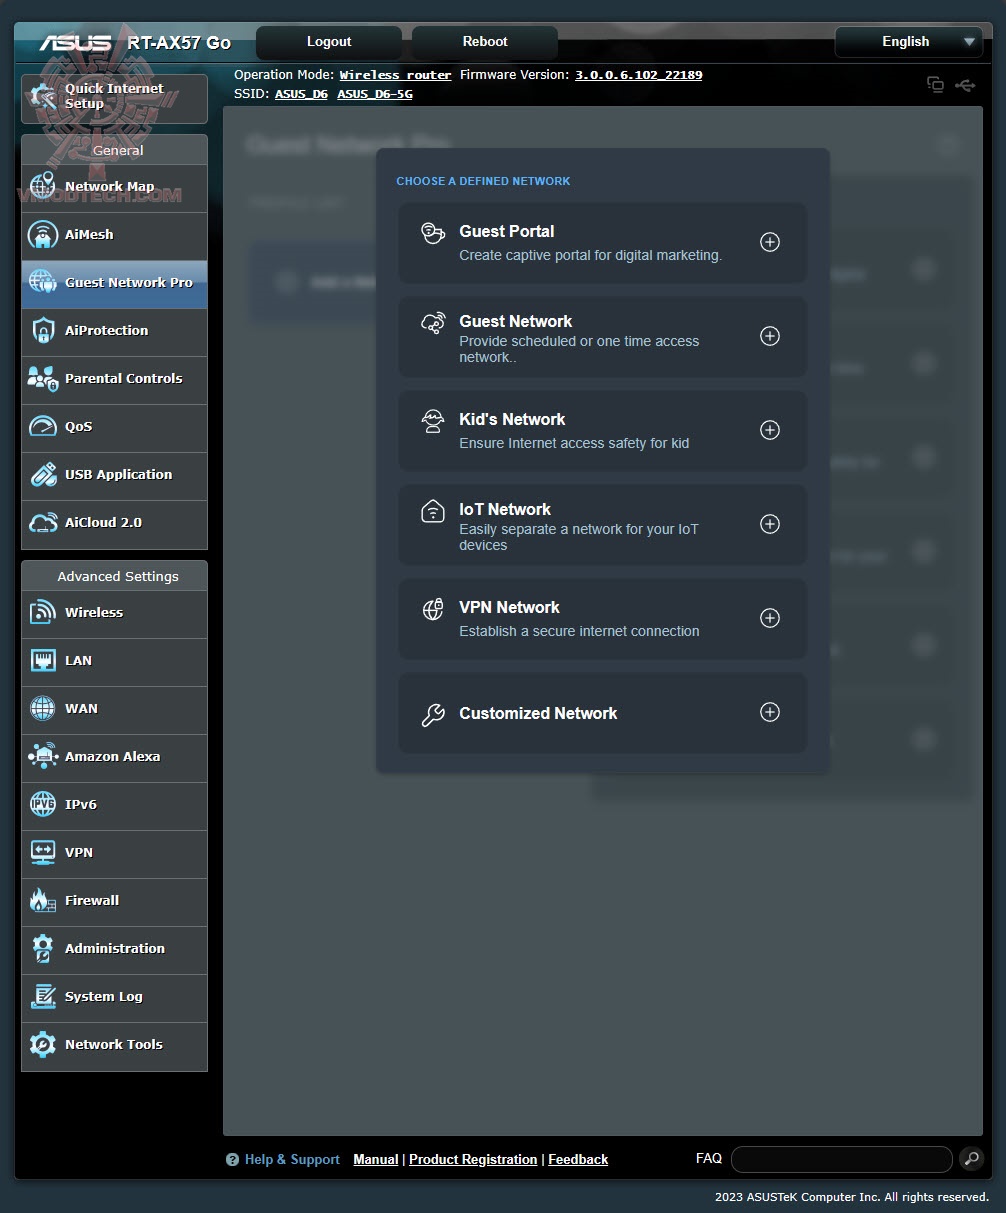Click VPN Network plus icon
The width and height of the screenshot is (1006, 1213).
(x=770, y=618)
